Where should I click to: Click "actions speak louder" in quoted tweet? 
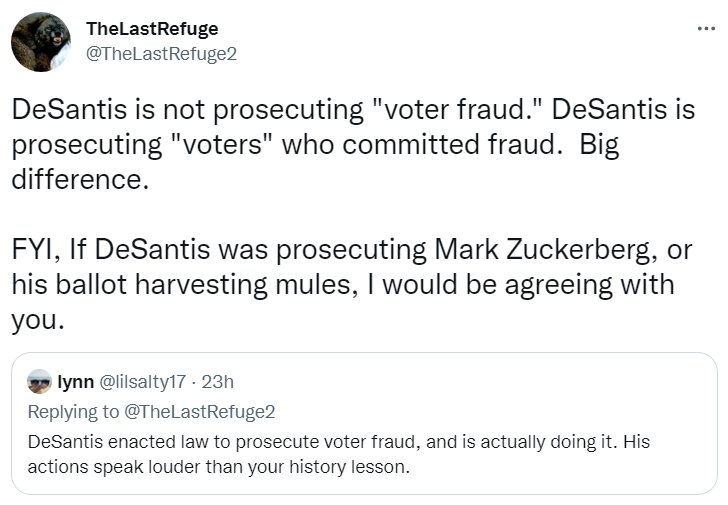pyautogui.click(x=99, y=467)
